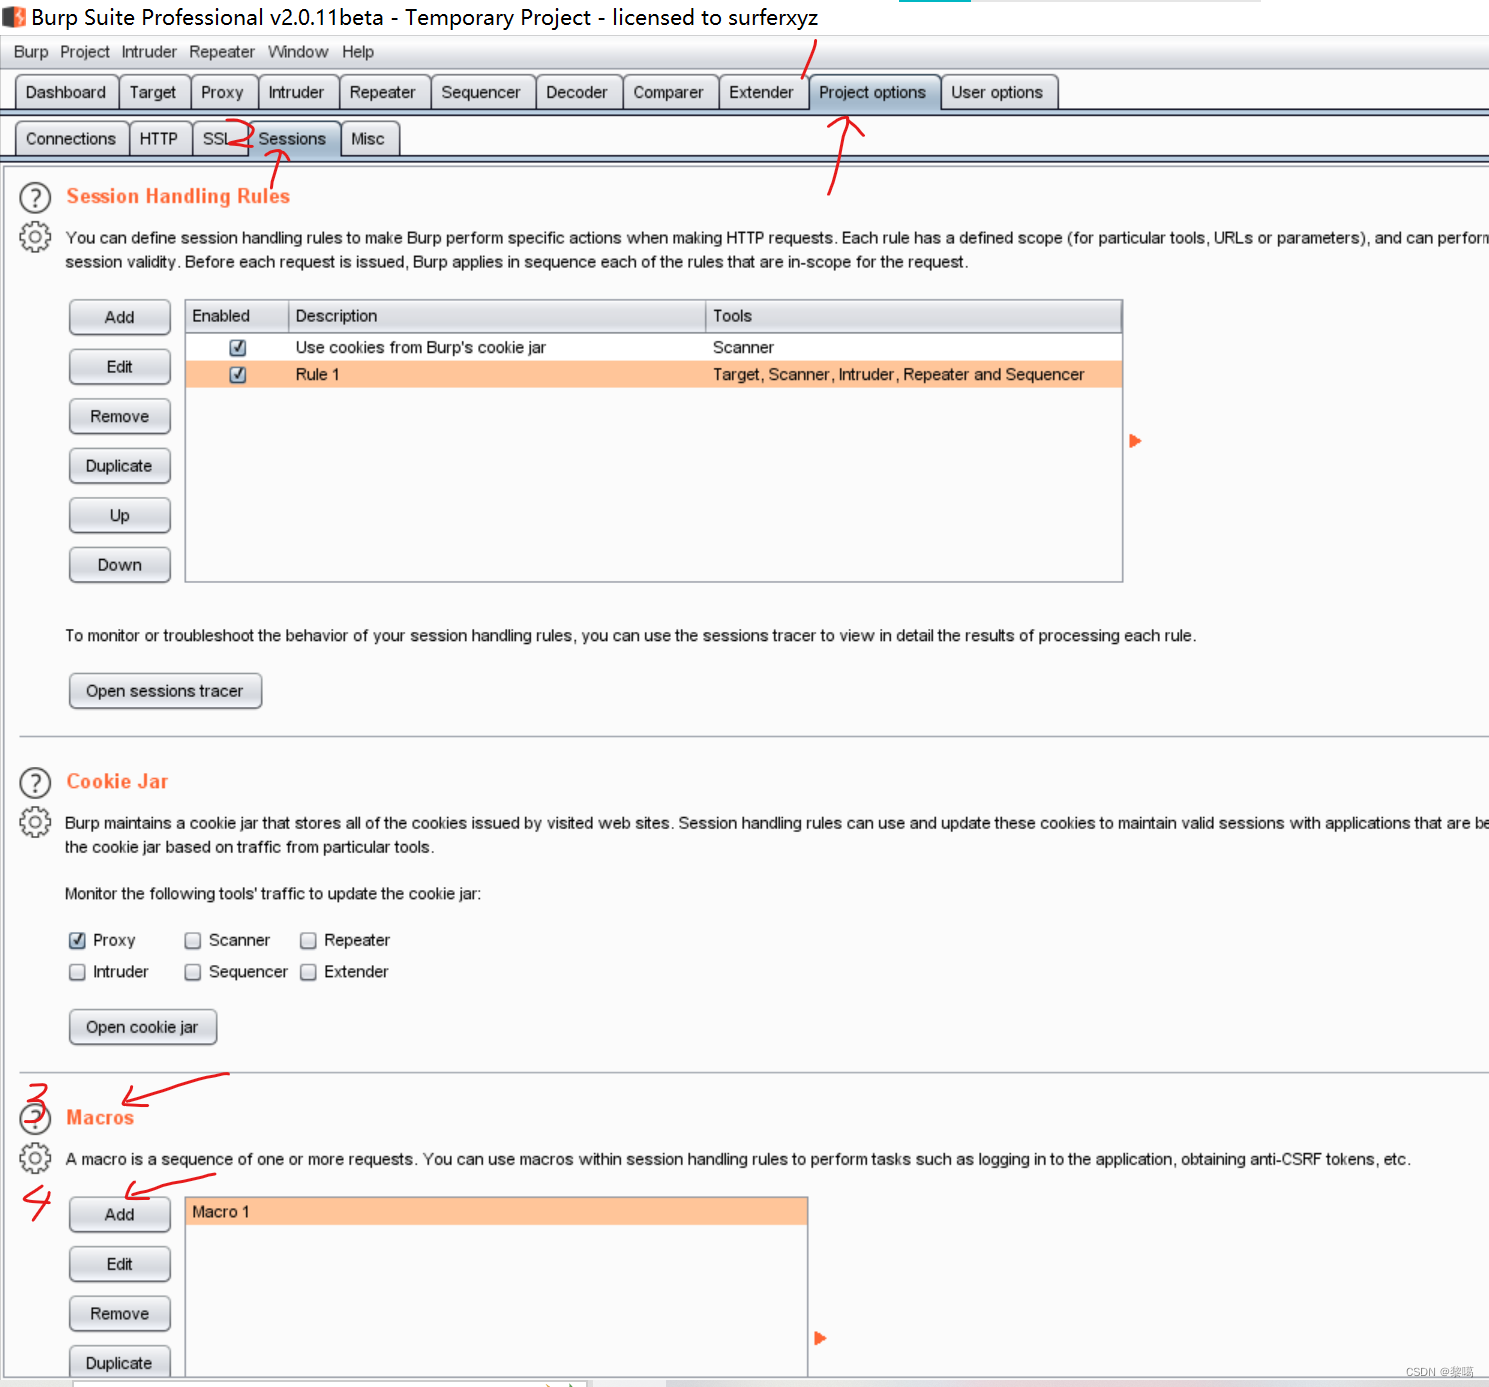1489x1387 pixels.
Task: Open the Window menu
Action: (x=298, y=52)
